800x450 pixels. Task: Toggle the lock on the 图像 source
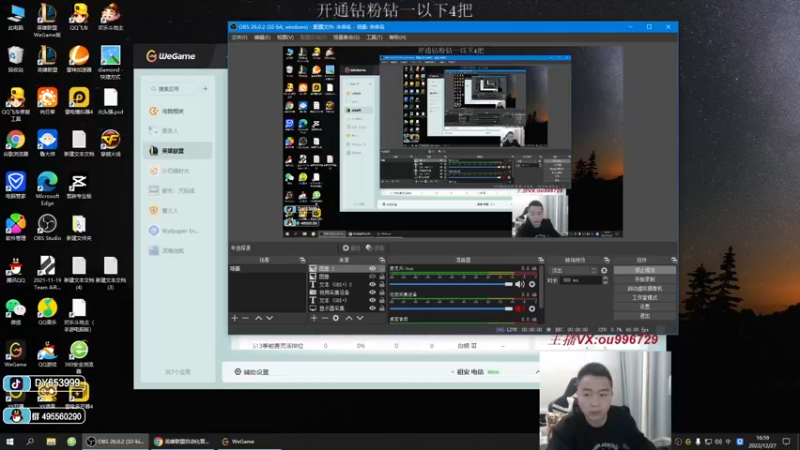point(382,277)
